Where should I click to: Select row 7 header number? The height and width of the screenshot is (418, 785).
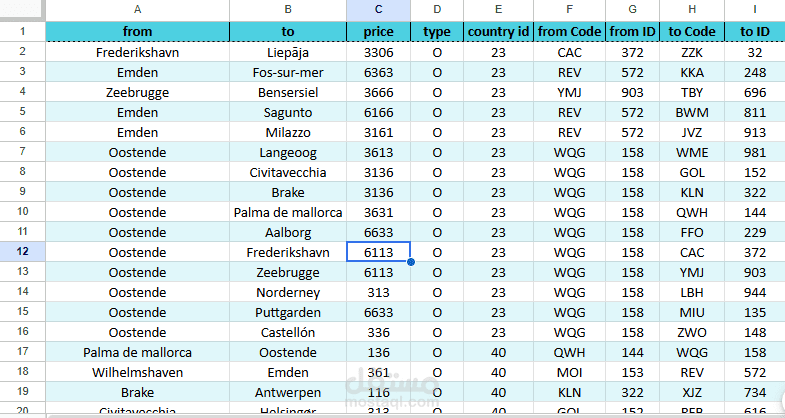pyautogui.click(x=23, y=151)
